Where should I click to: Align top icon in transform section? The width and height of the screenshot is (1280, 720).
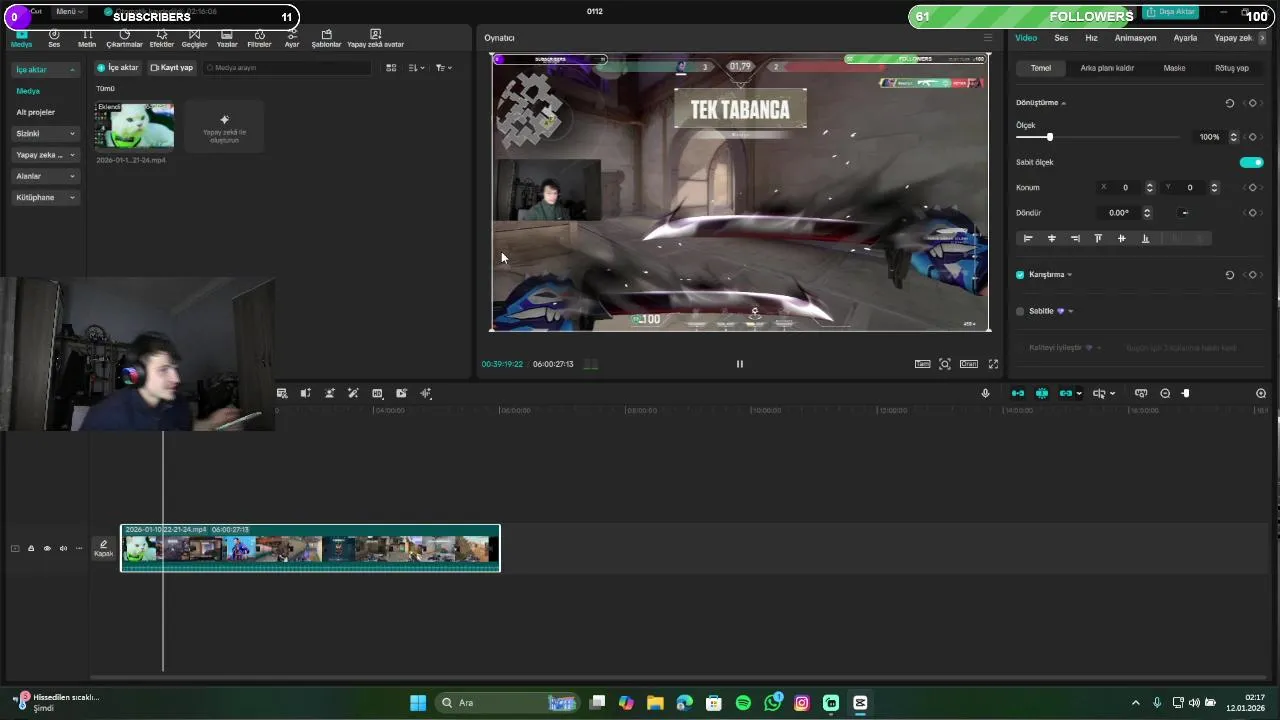[1098, 238]
